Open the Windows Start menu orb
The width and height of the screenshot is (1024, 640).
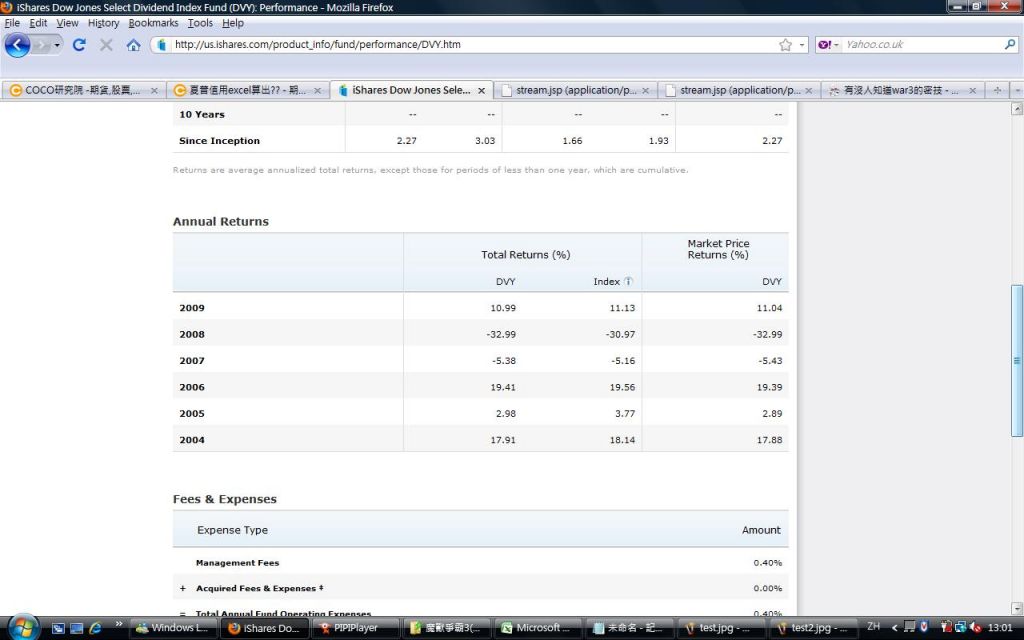tap(24, 628)
